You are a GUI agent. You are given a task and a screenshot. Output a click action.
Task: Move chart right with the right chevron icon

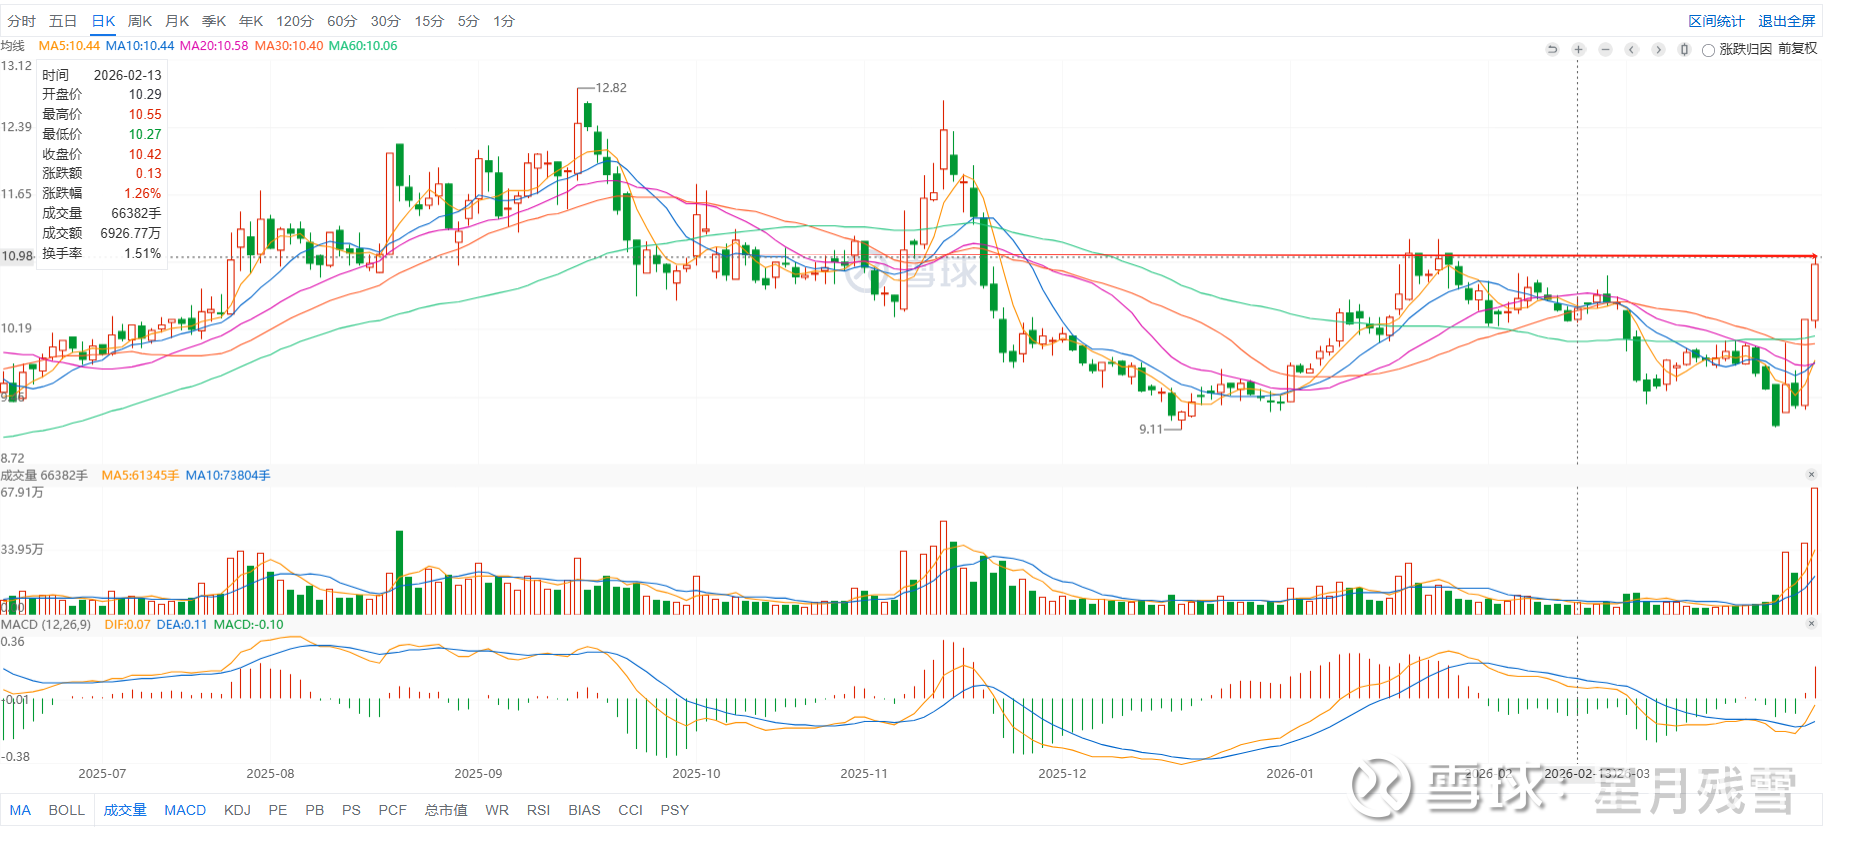coord(1658,49)
